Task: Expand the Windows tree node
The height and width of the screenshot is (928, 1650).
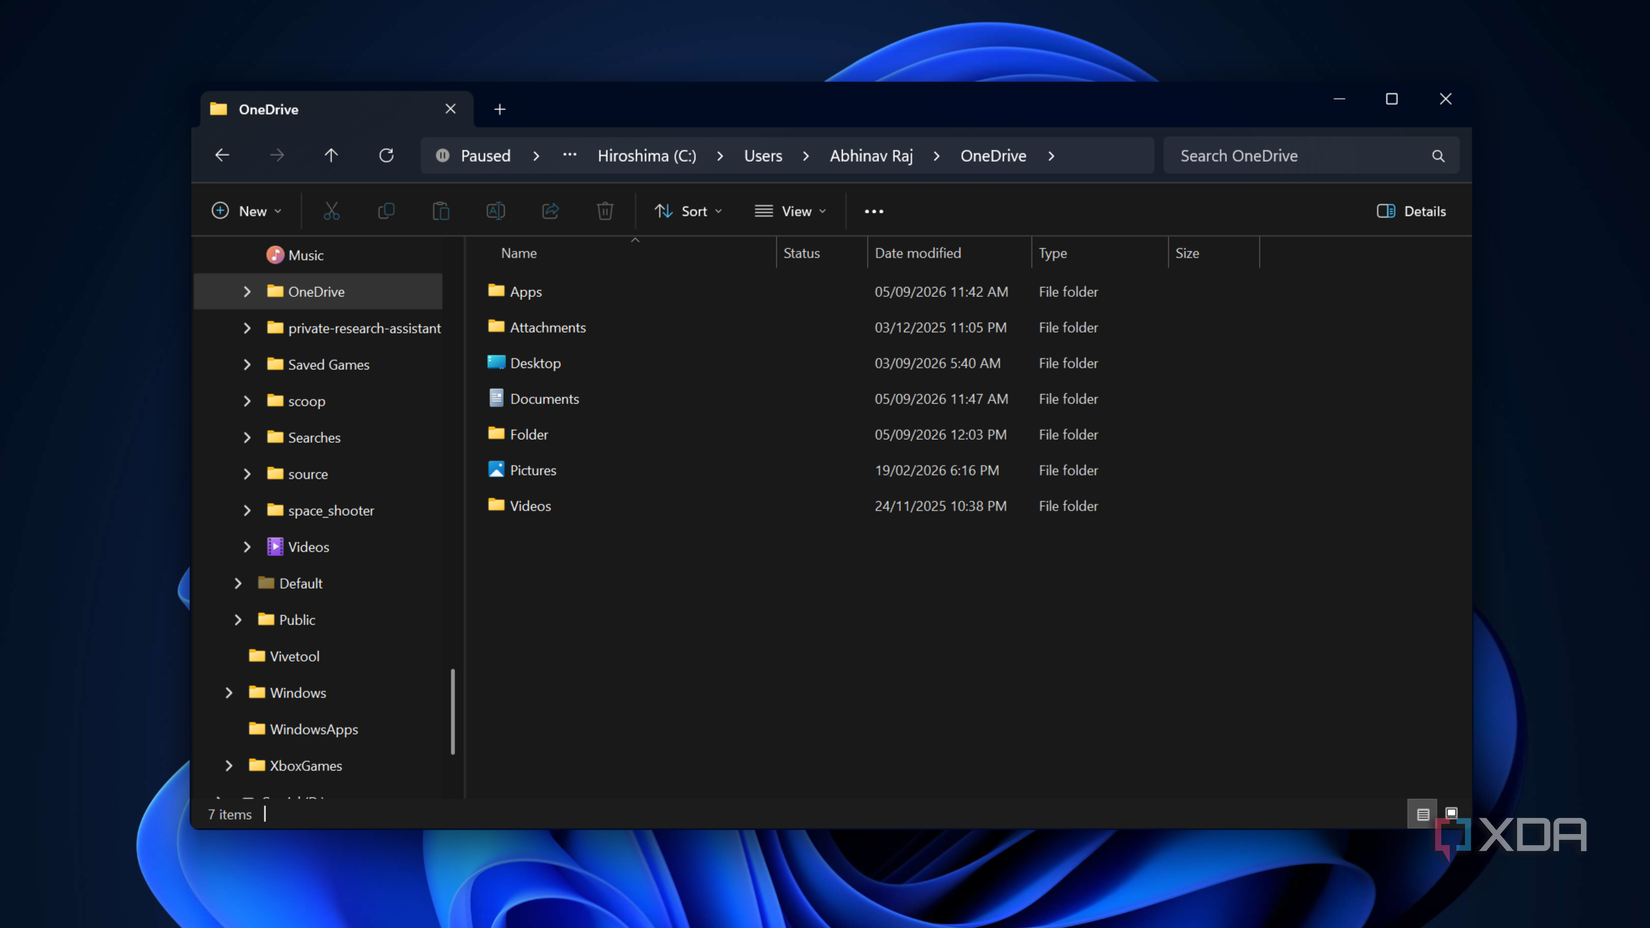Action: pos(229,693)
